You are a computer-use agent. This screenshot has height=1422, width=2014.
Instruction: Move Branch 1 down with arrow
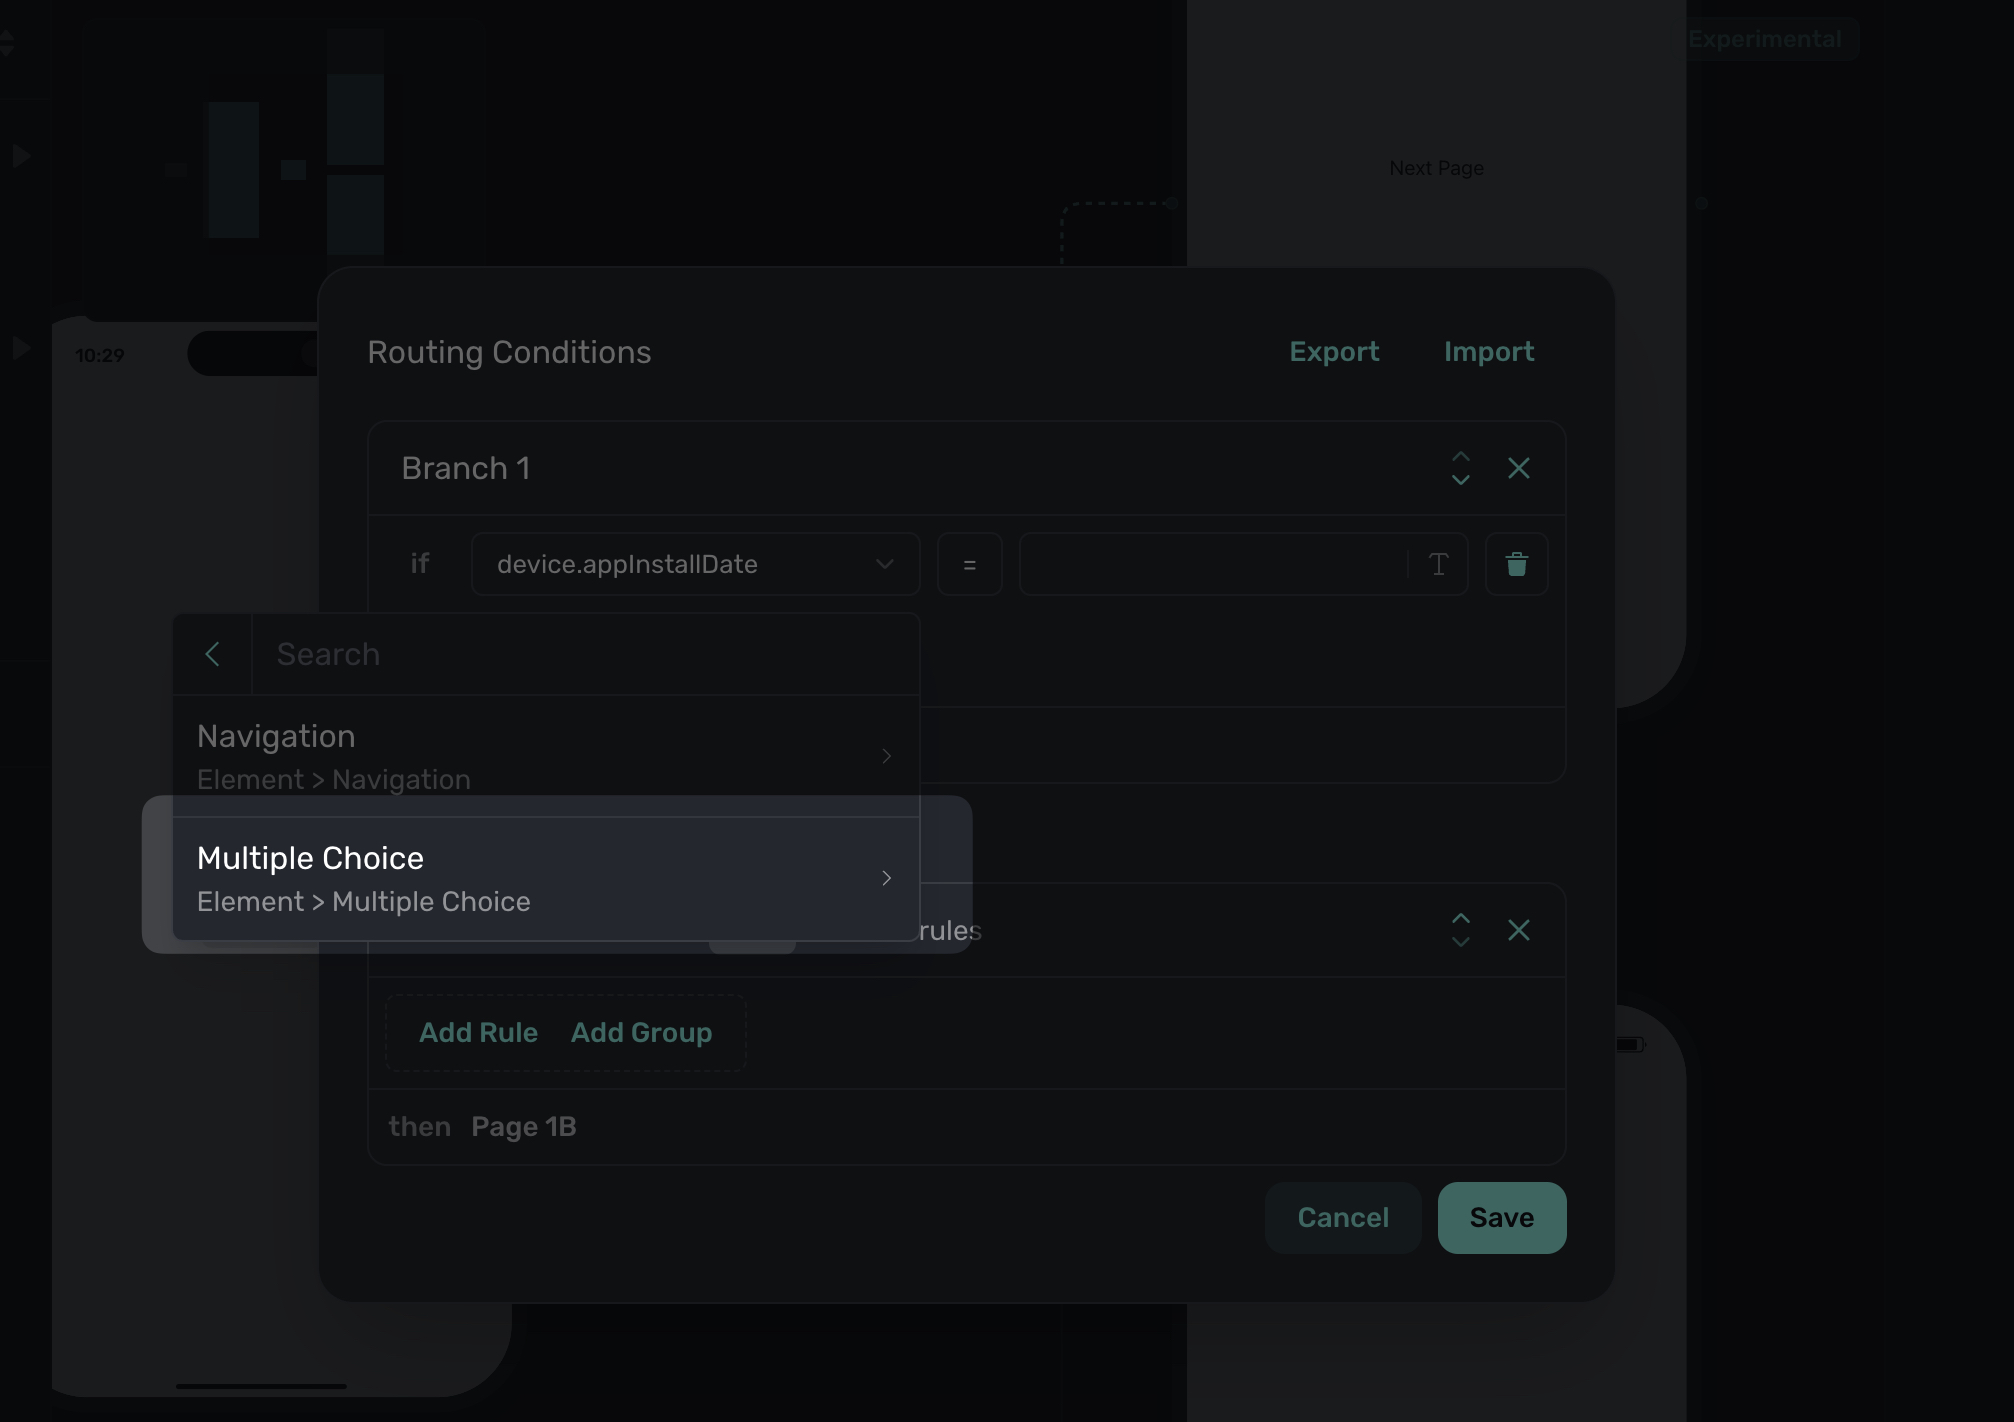(x=1460, y=481)
